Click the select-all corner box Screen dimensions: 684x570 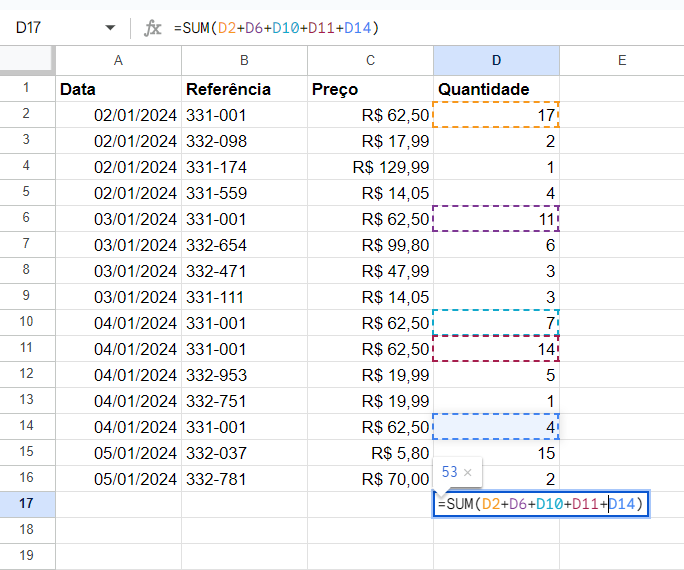click(x=27, y=60)
